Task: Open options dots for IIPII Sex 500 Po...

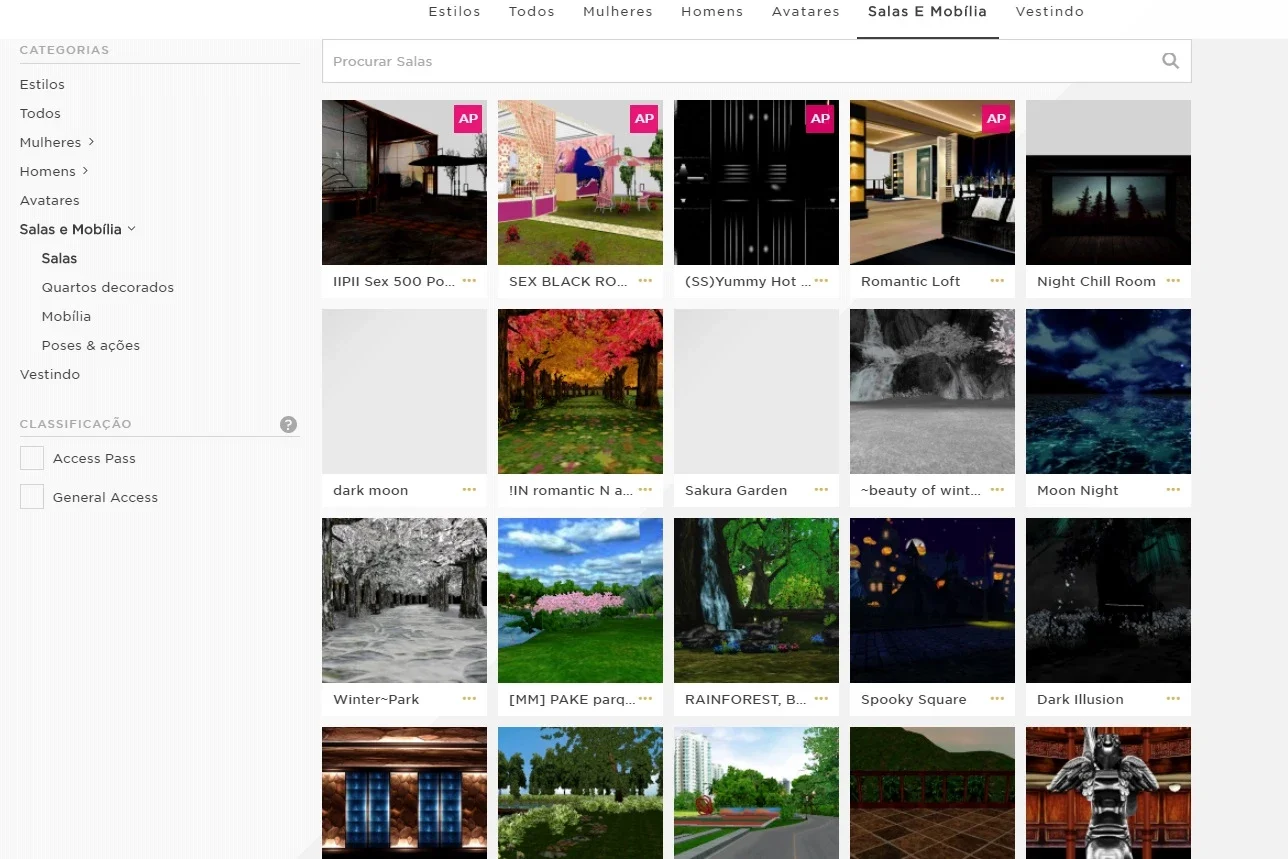Action: tap(469, 281)
